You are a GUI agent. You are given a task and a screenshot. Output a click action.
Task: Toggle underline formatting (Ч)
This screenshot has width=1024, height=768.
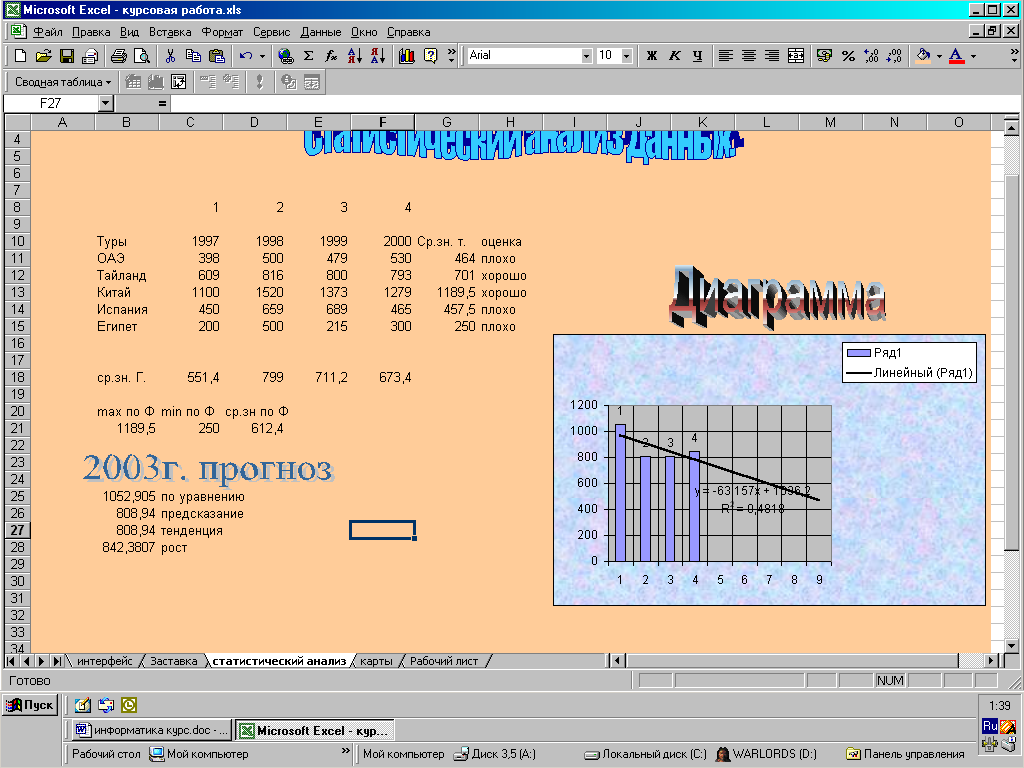697,56
